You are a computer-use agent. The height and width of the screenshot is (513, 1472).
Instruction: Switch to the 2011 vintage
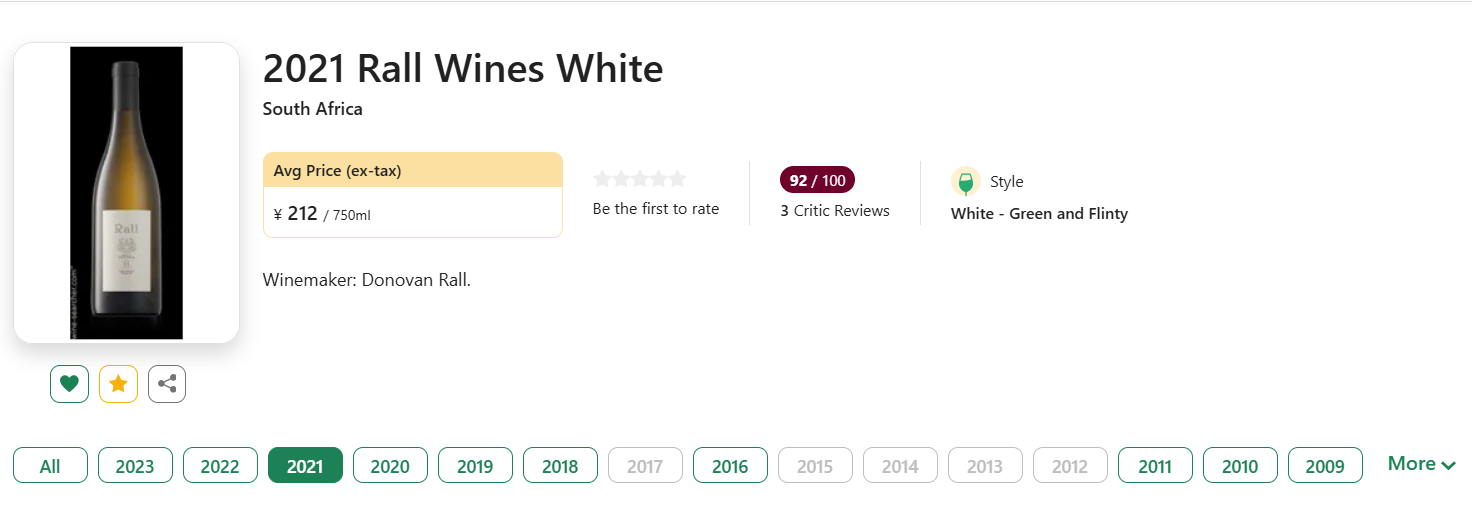1155,466
